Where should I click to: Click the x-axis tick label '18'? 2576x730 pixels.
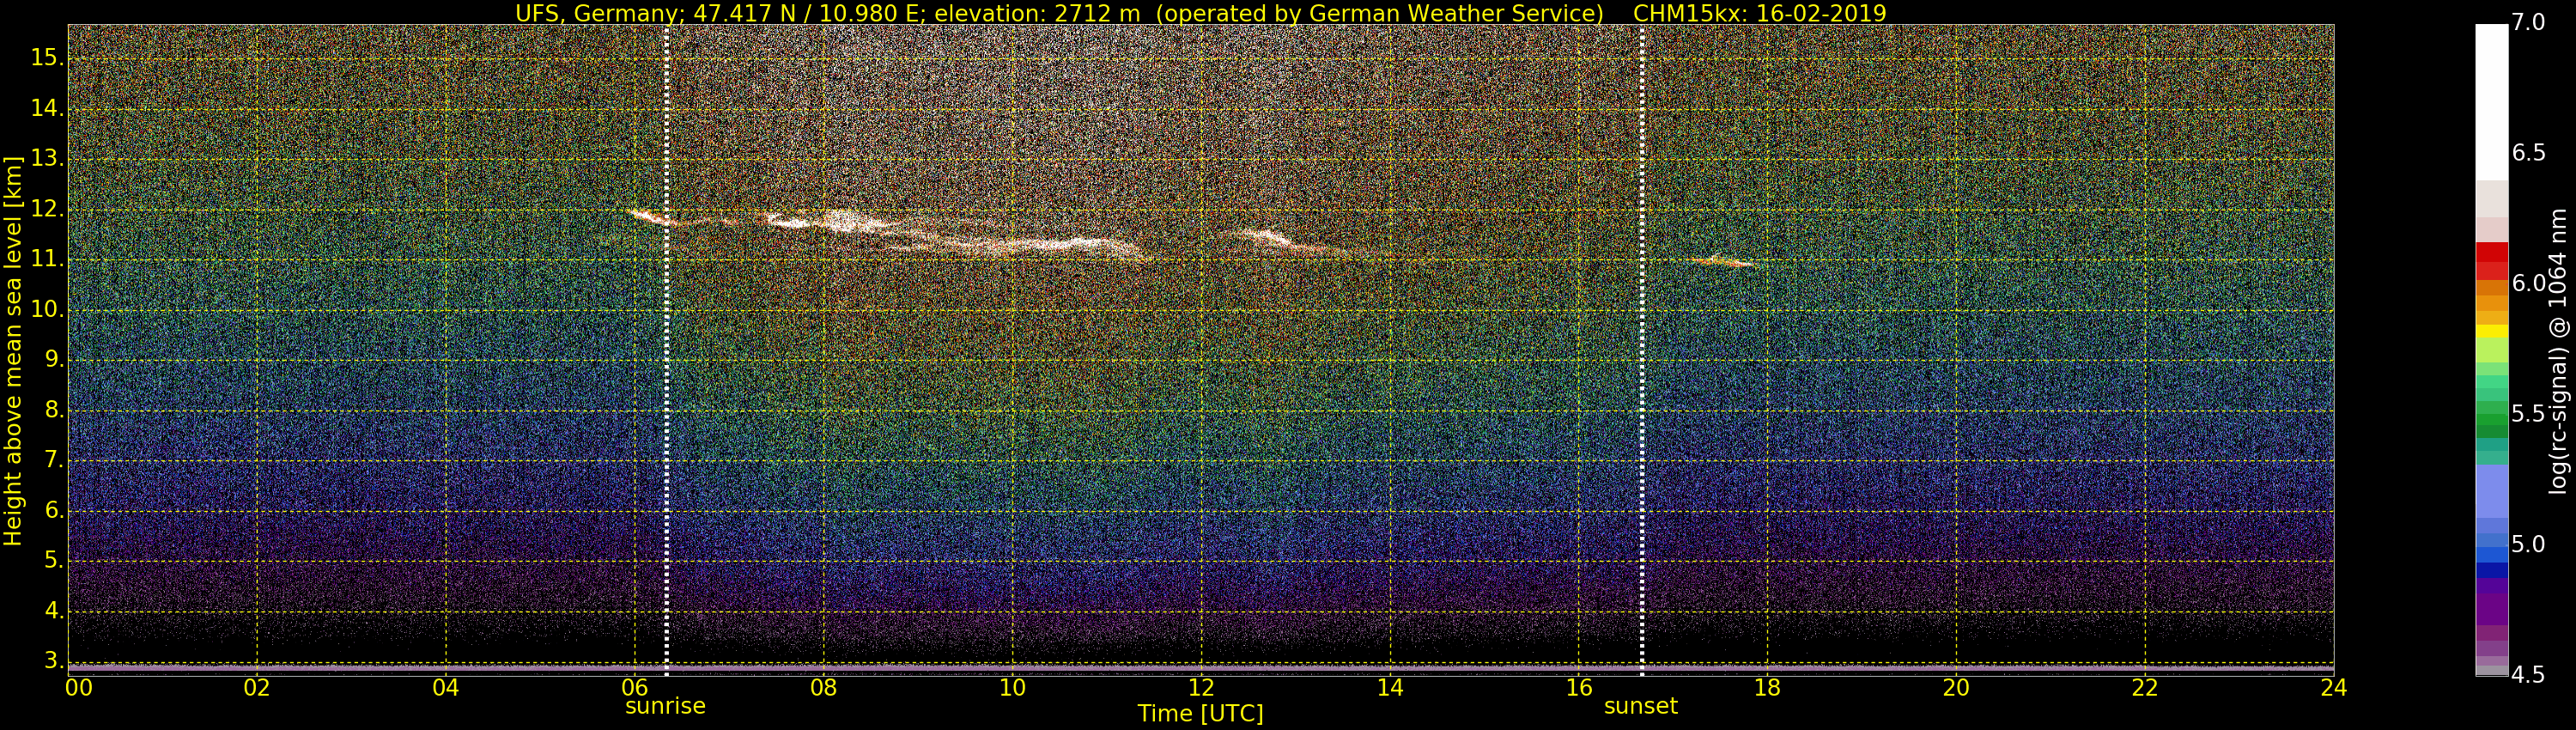point(1768,687)
